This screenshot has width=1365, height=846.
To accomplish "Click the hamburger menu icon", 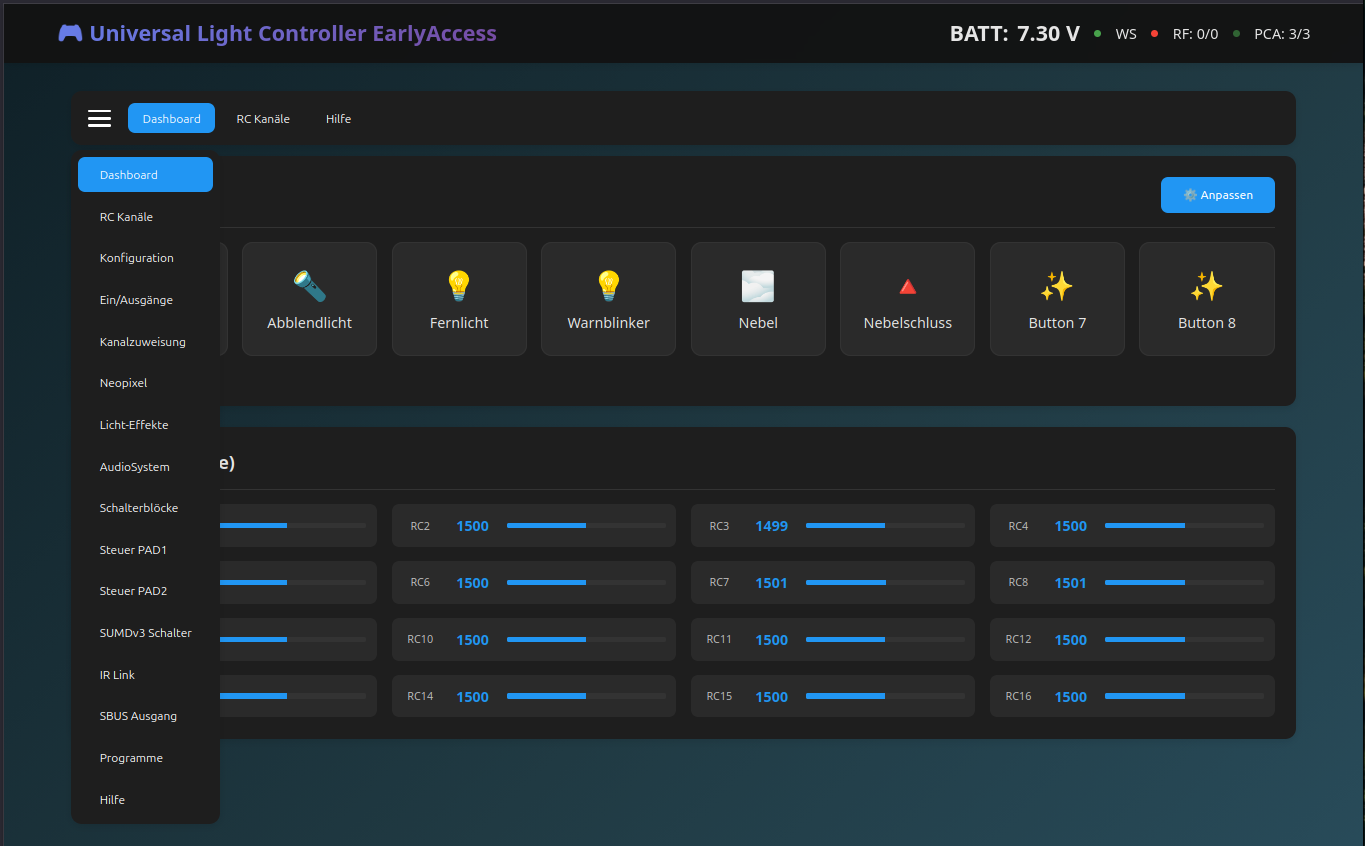I will tap(99, 118).
